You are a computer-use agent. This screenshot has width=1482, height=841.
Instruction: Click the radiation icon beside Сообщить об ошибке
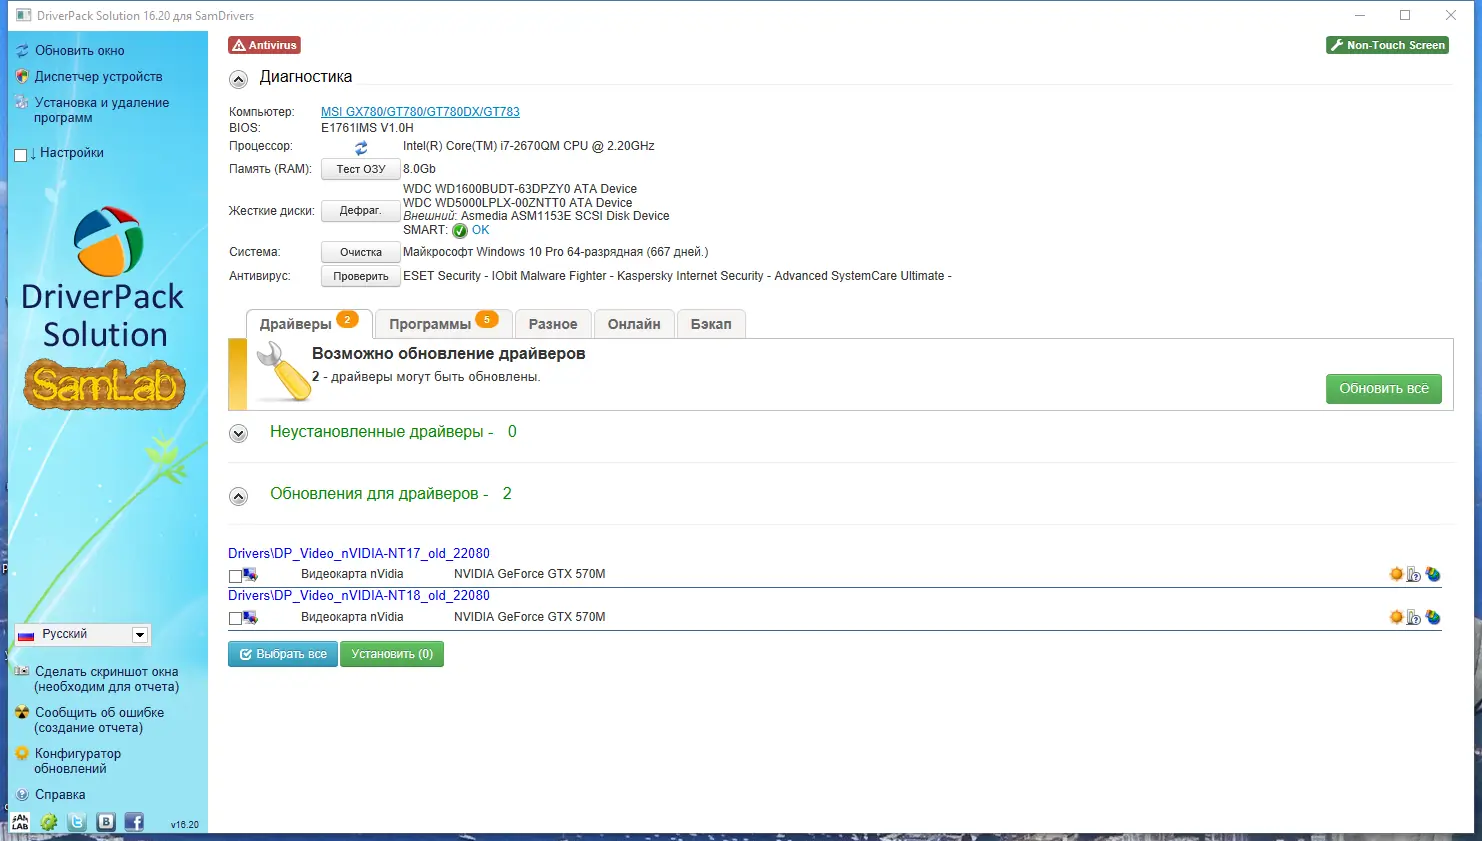(22, 712)
